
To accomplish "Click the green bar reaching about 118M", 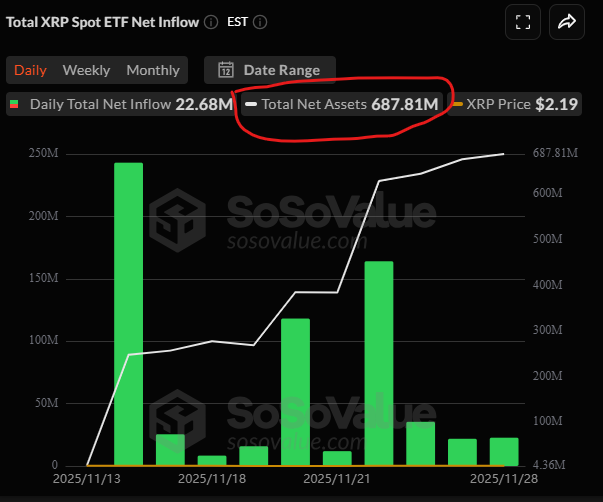I will coord(295,392).
